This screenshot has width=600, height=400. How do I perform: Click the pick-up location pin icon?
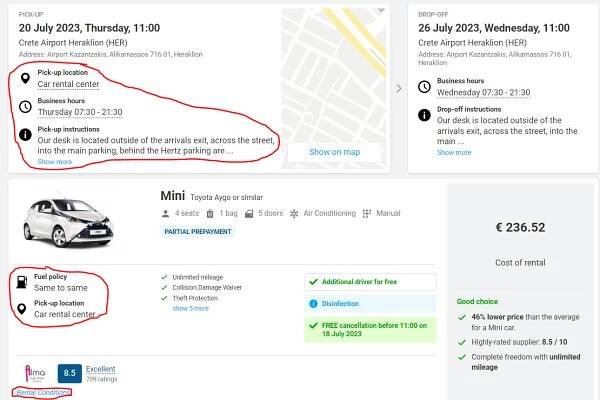point(24,79)
